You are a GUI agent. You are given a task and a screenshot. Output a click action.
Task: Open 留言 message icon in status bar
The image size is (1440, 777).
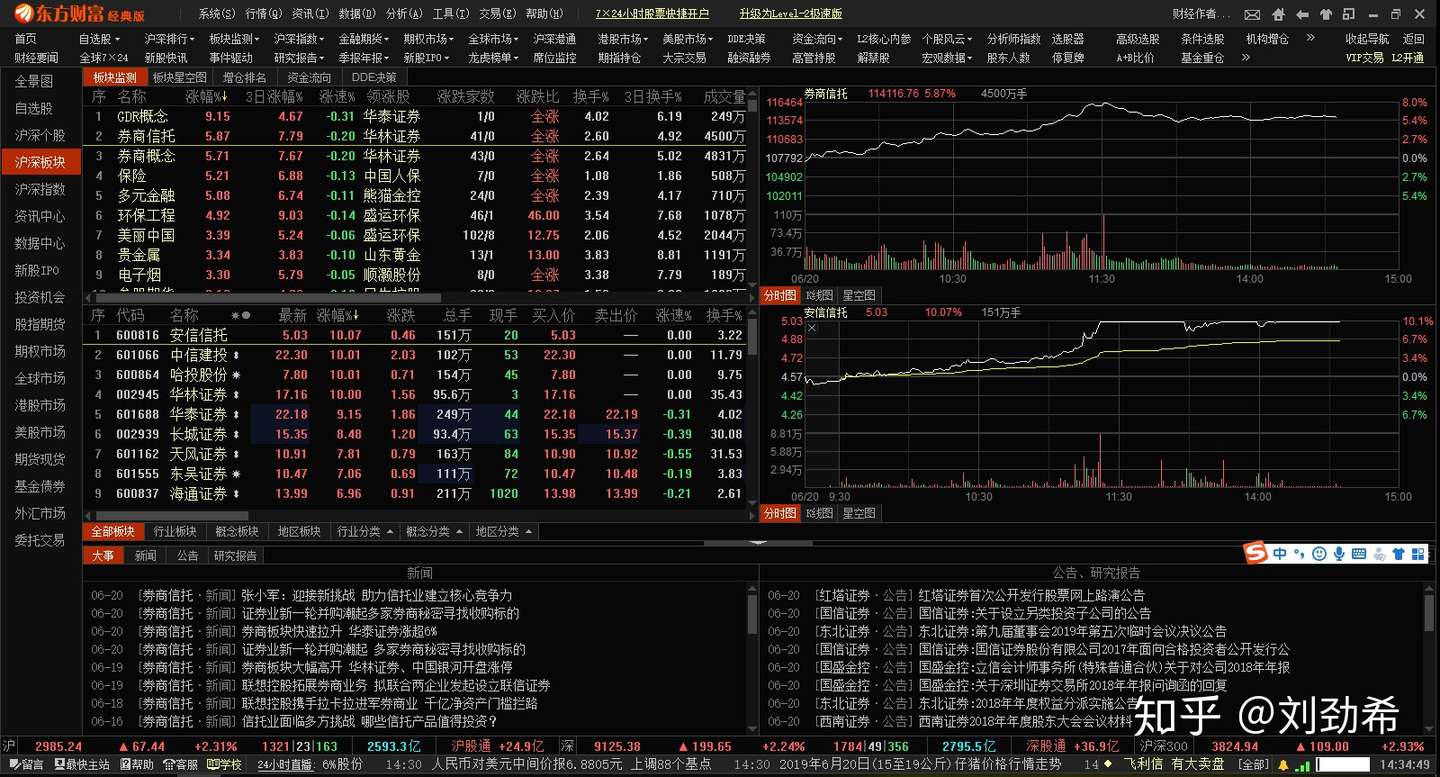coord(26,765)
